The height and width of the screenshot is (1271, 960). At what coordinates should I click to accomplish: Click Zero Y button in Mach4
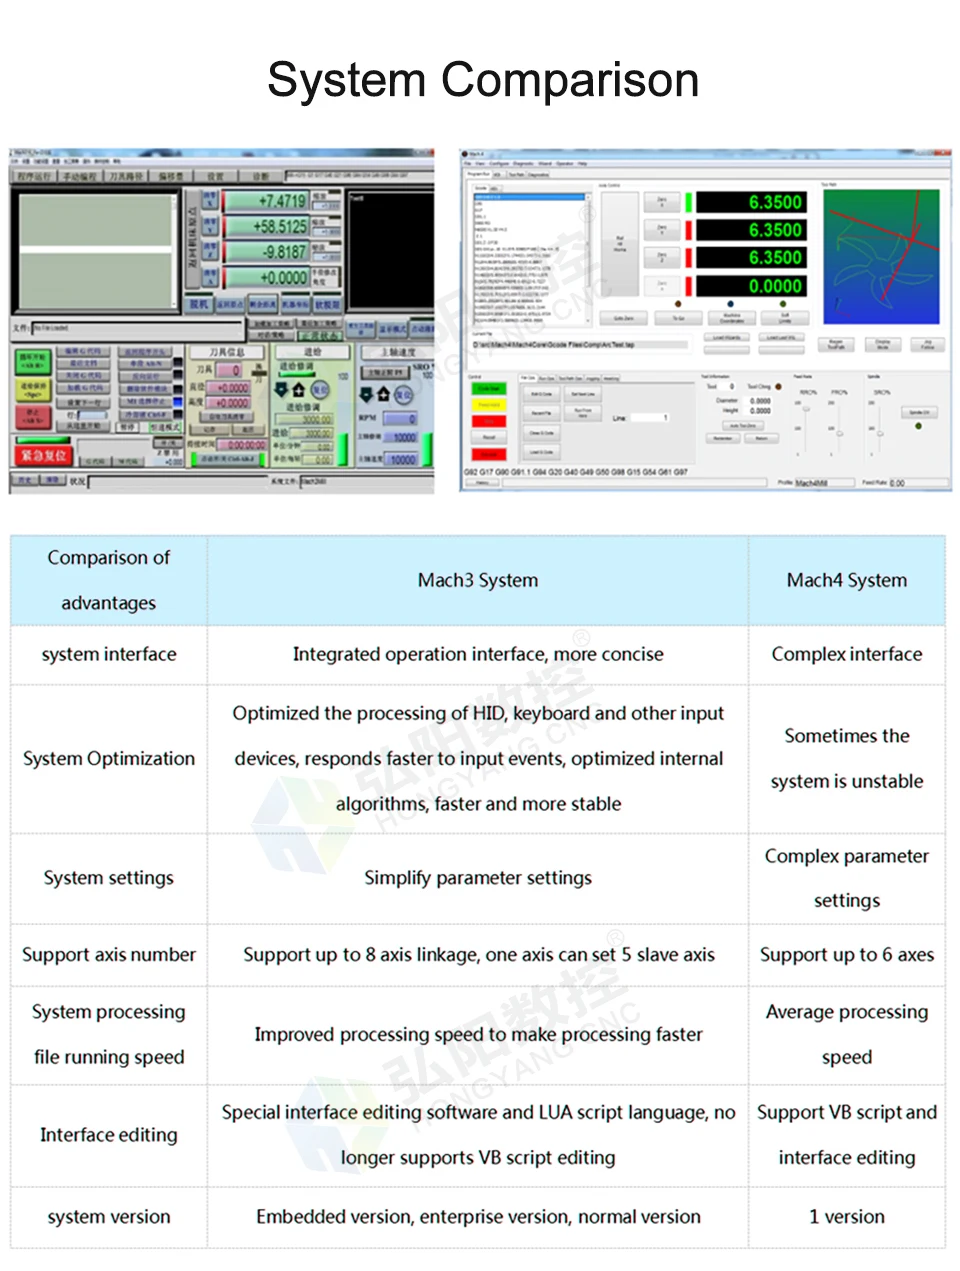coord(662,229)
